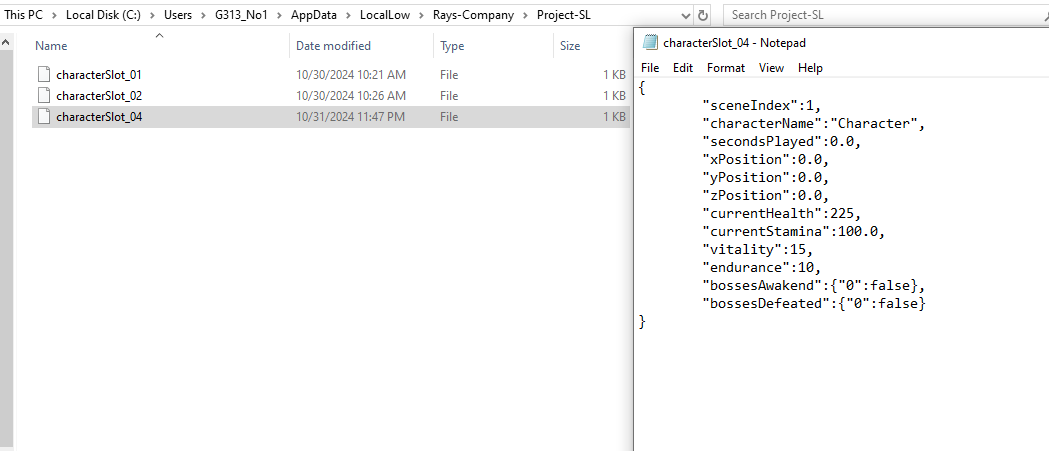The width and height of the screenshot is (1049, 451).
Task: Open Notepad Format menu
Action: (x=726, y=68)
